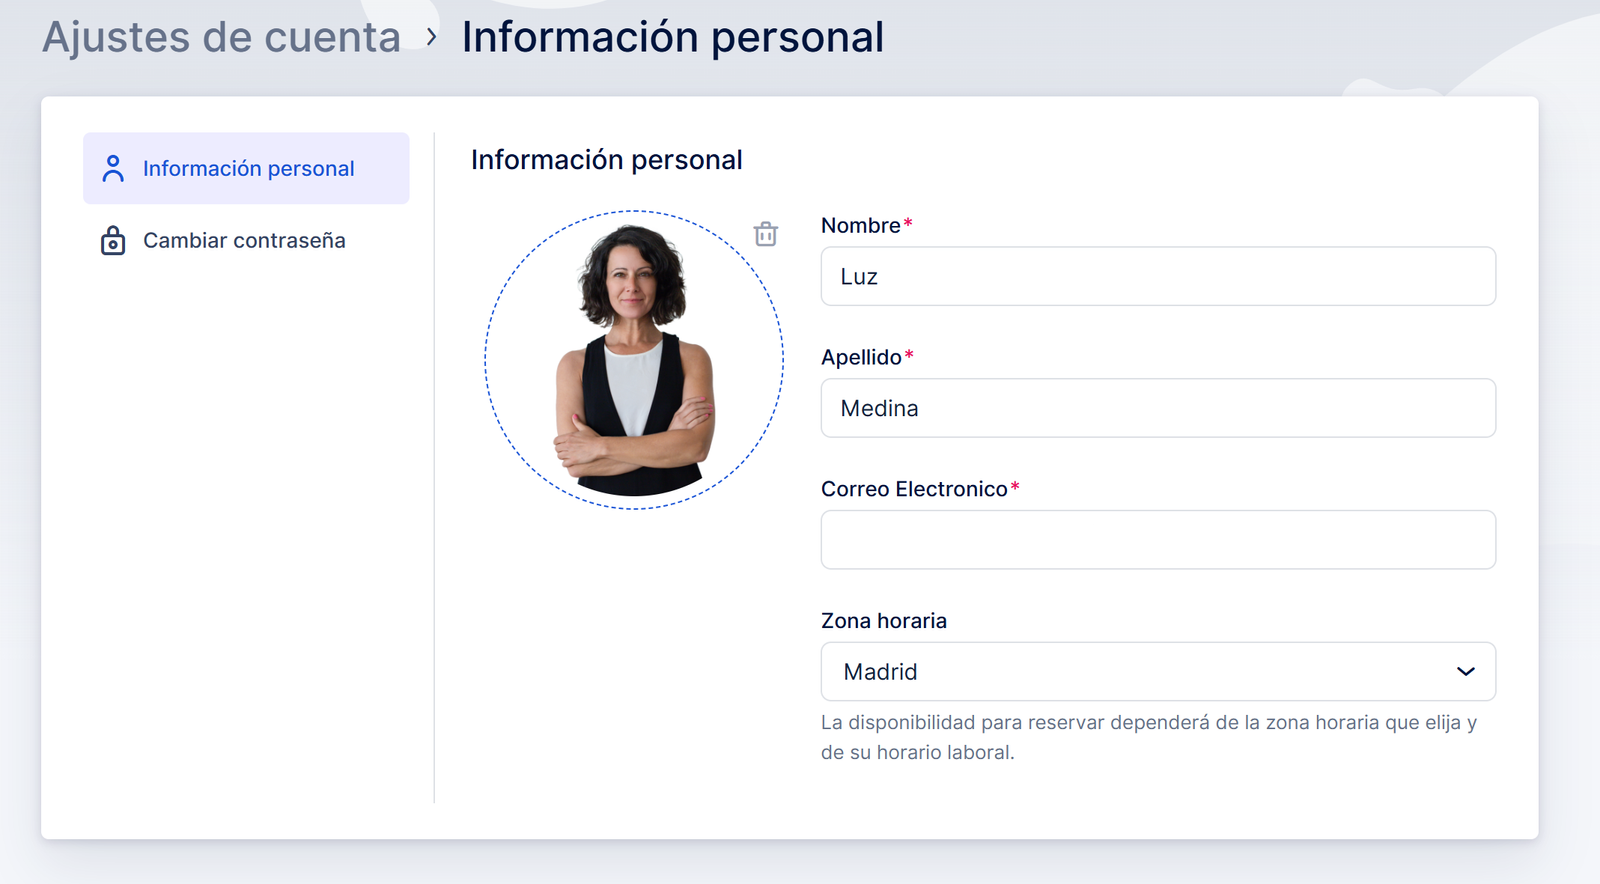Click the Información personal section heading

click(606, 160)
